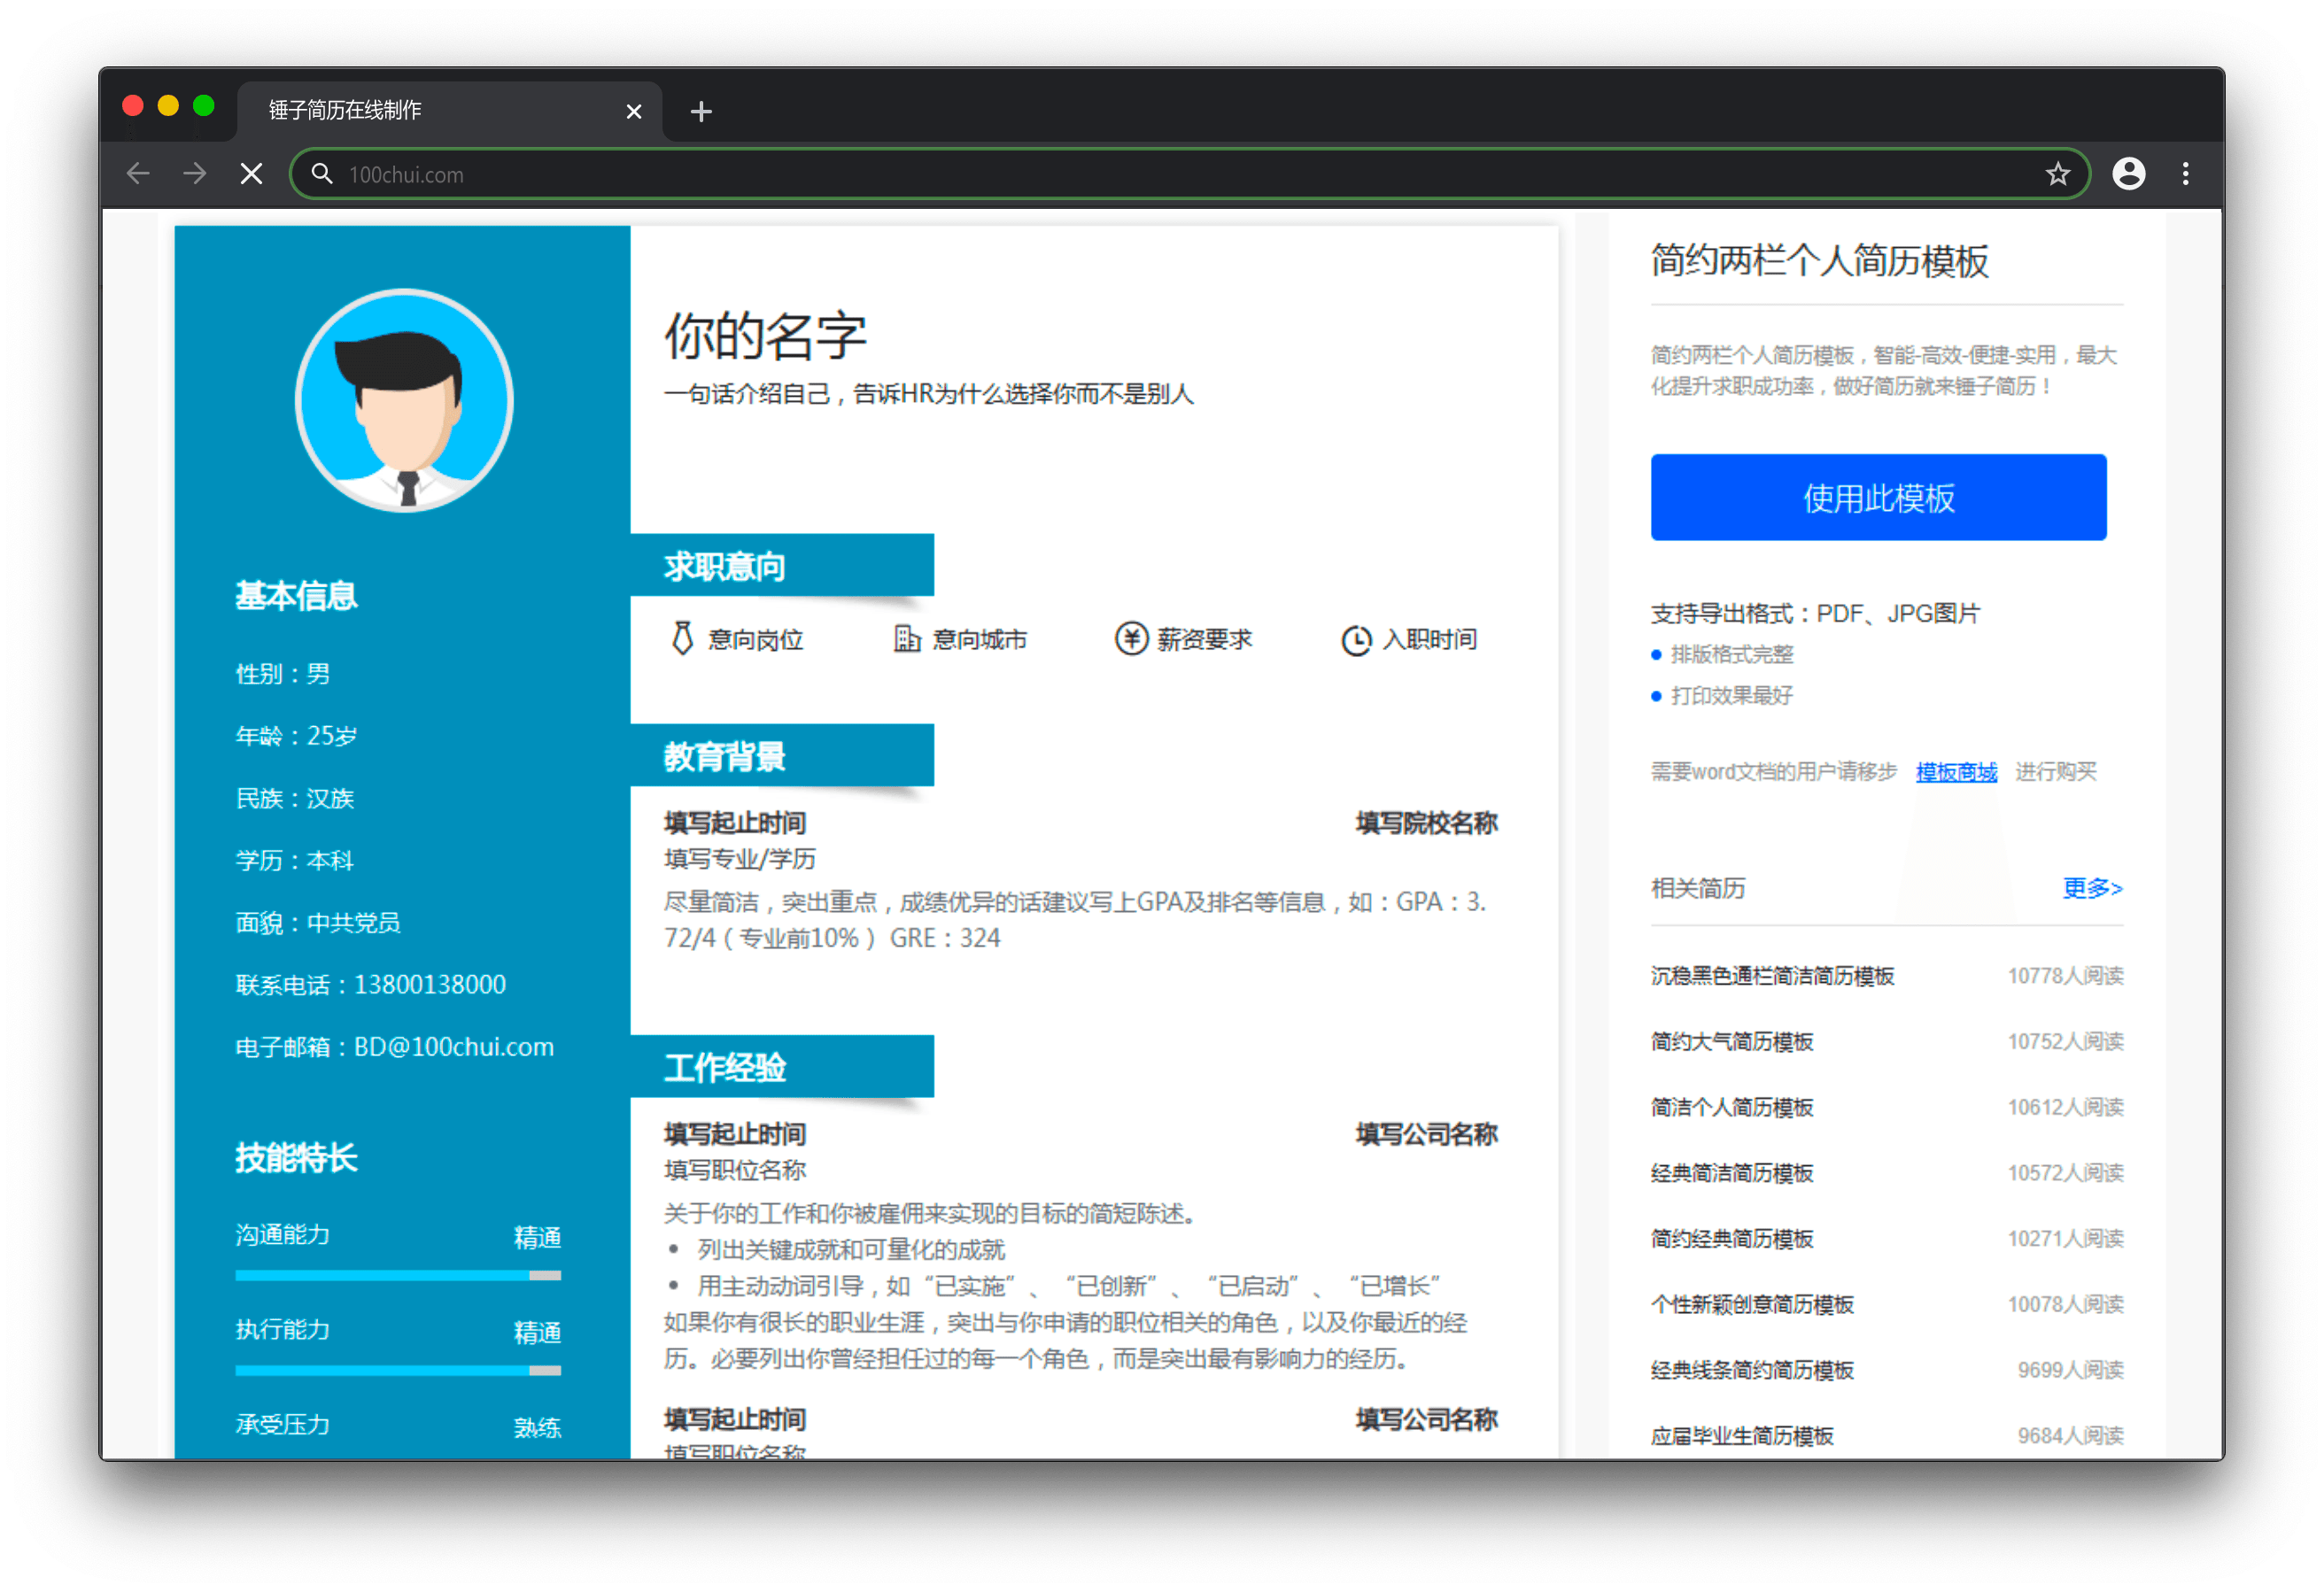Open 沉稳黑色通栏简洁简历模板 entry

click(1771, 976)
